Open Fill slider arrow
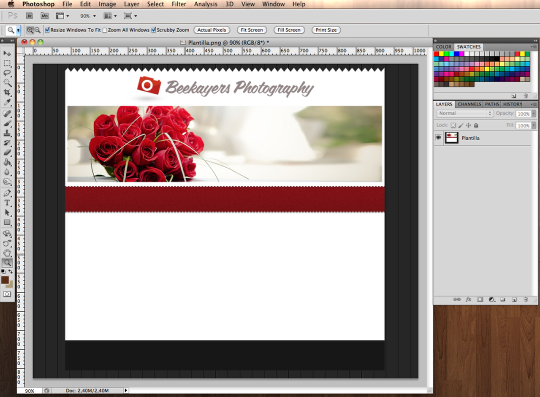This screenshot has width=540, height=397. [x=533, y=125]
